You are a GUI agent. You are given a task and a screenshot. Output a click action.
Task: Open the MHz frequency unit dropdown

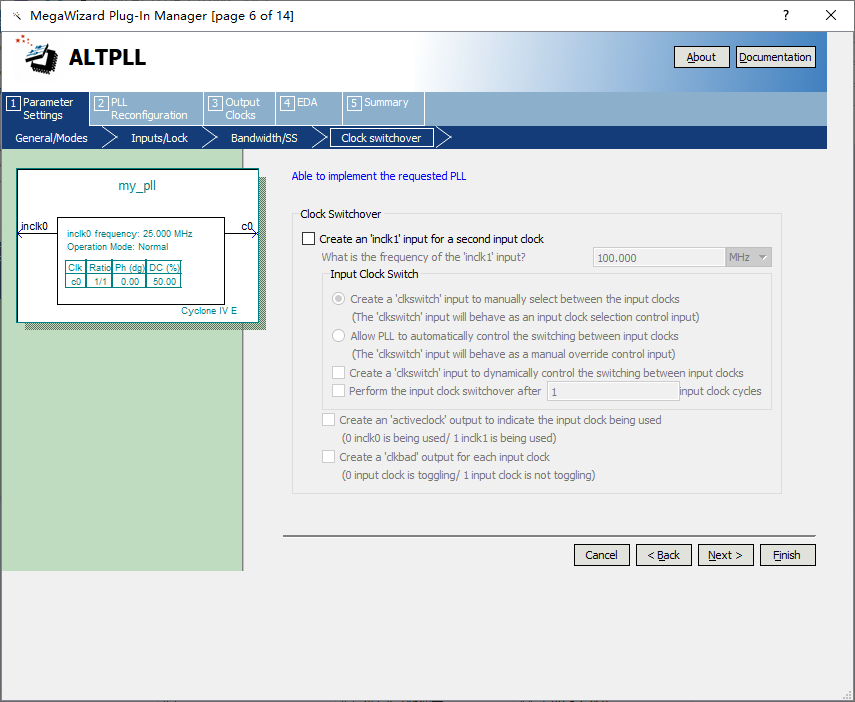pos(748,258)
